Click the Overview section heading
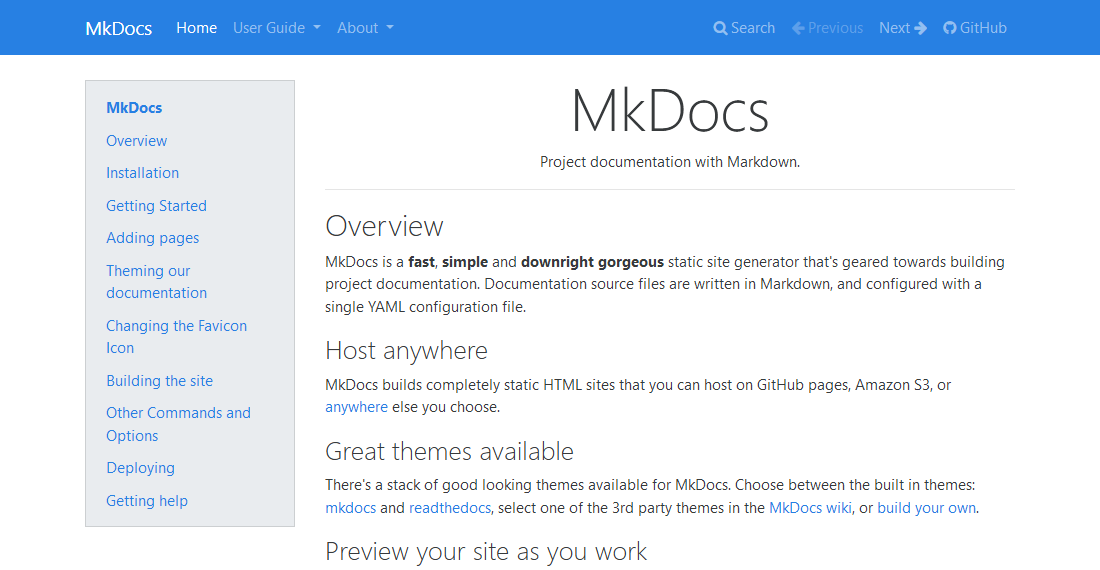1100x570 pixels. [x=384, y=226]
